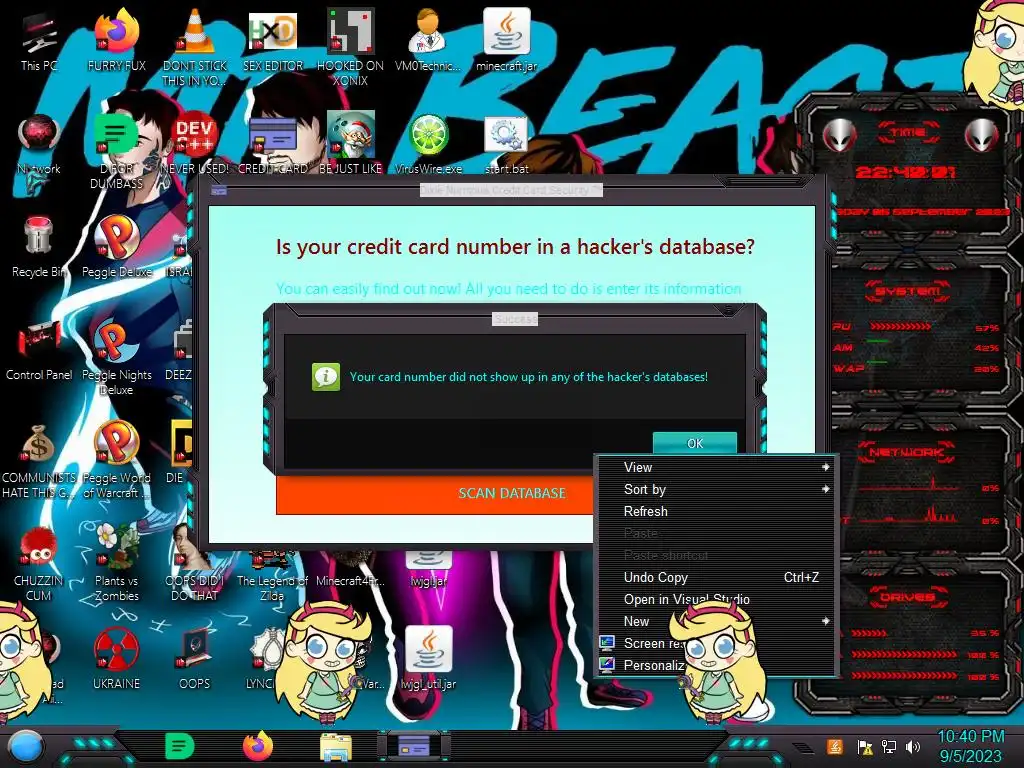Image resolution: width=1024 pixels, height=768 pixels.
Task: Launch Peggle Nights Deluxe shortcut
Action: coord(117,357)
